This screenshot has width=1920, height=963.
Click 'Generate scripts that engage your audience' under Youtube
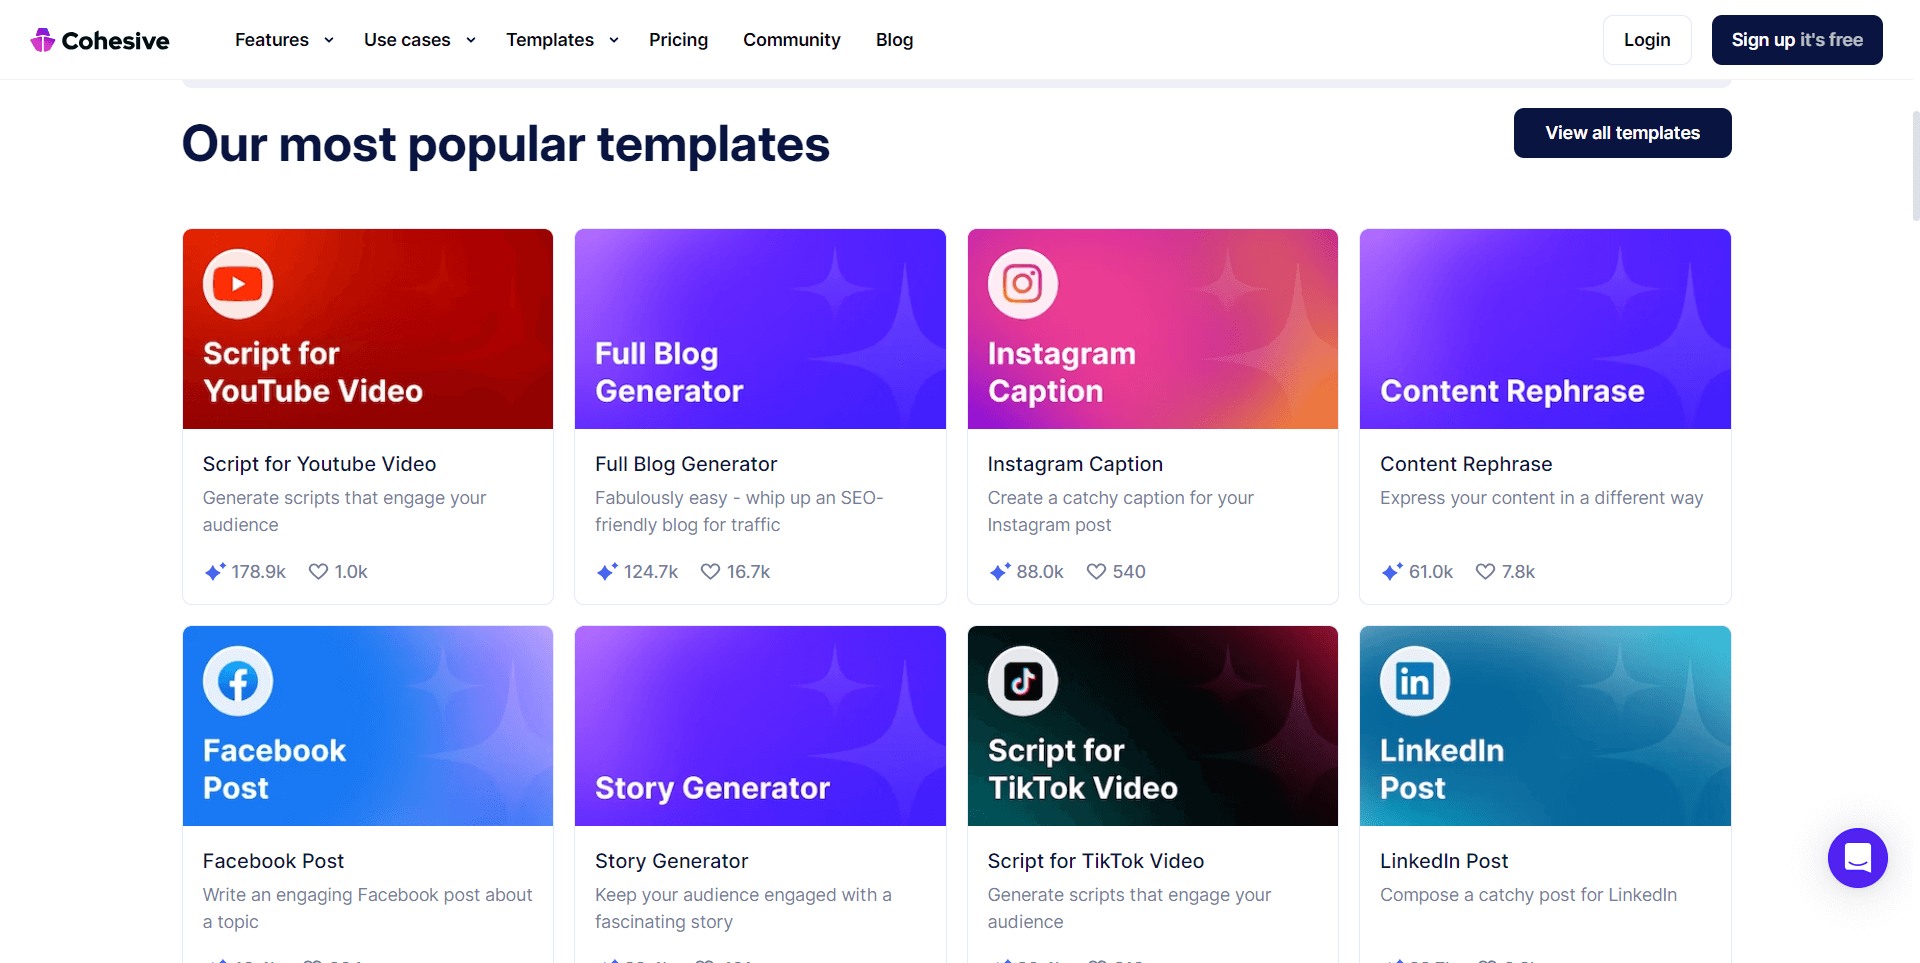[344, 511]
